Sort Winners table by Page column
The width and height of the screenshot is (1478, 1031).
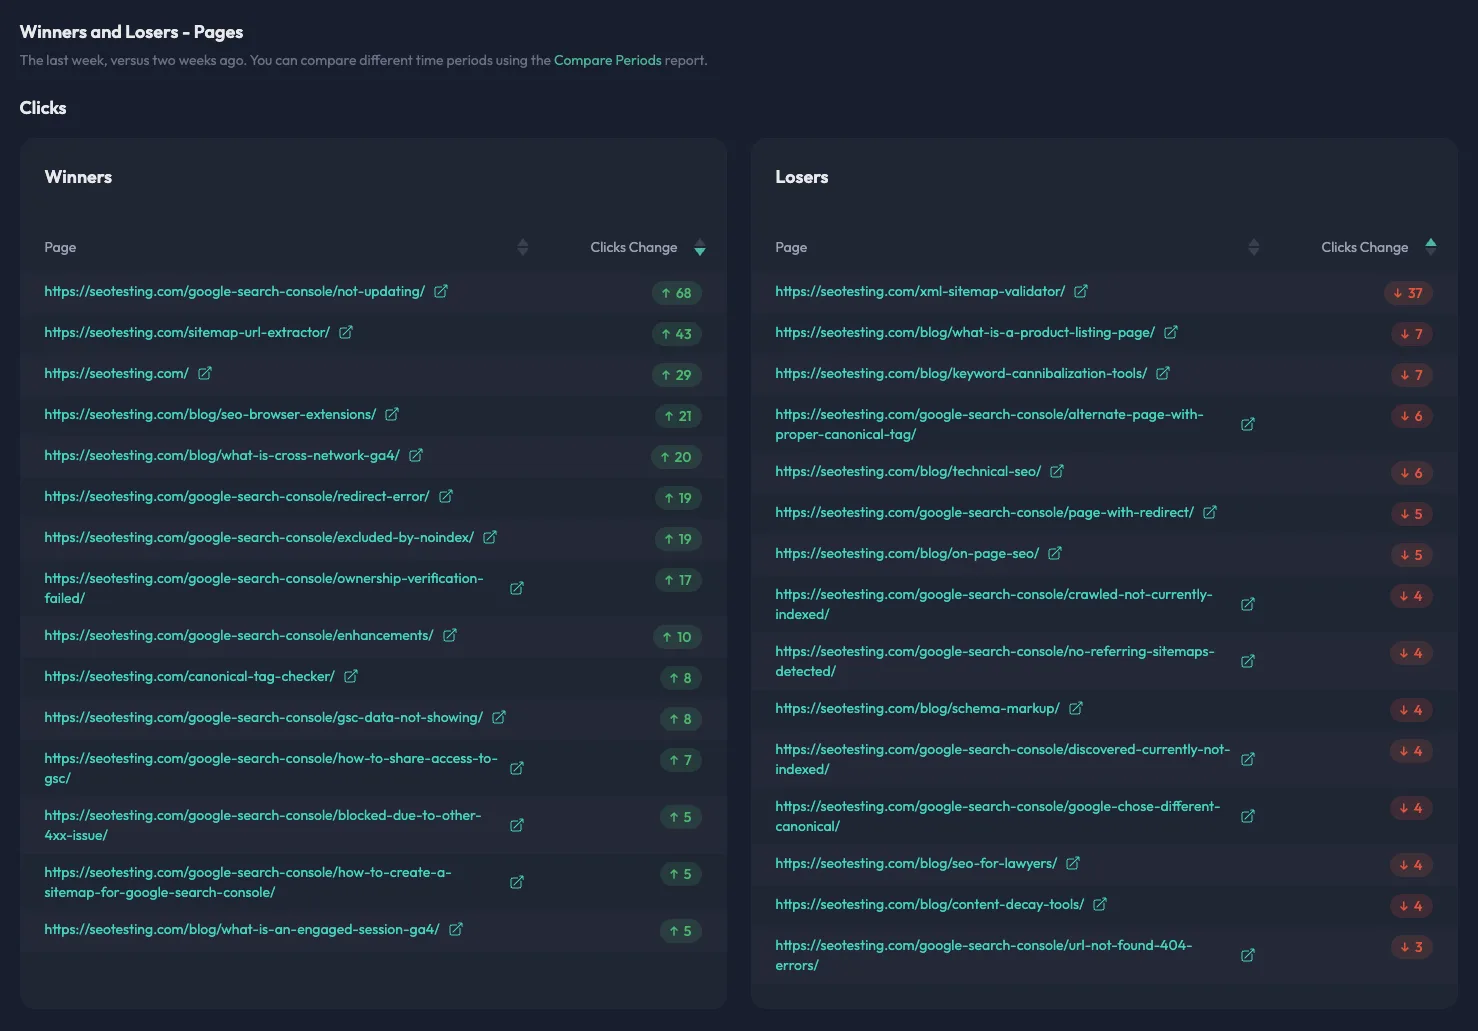point(522,248)
